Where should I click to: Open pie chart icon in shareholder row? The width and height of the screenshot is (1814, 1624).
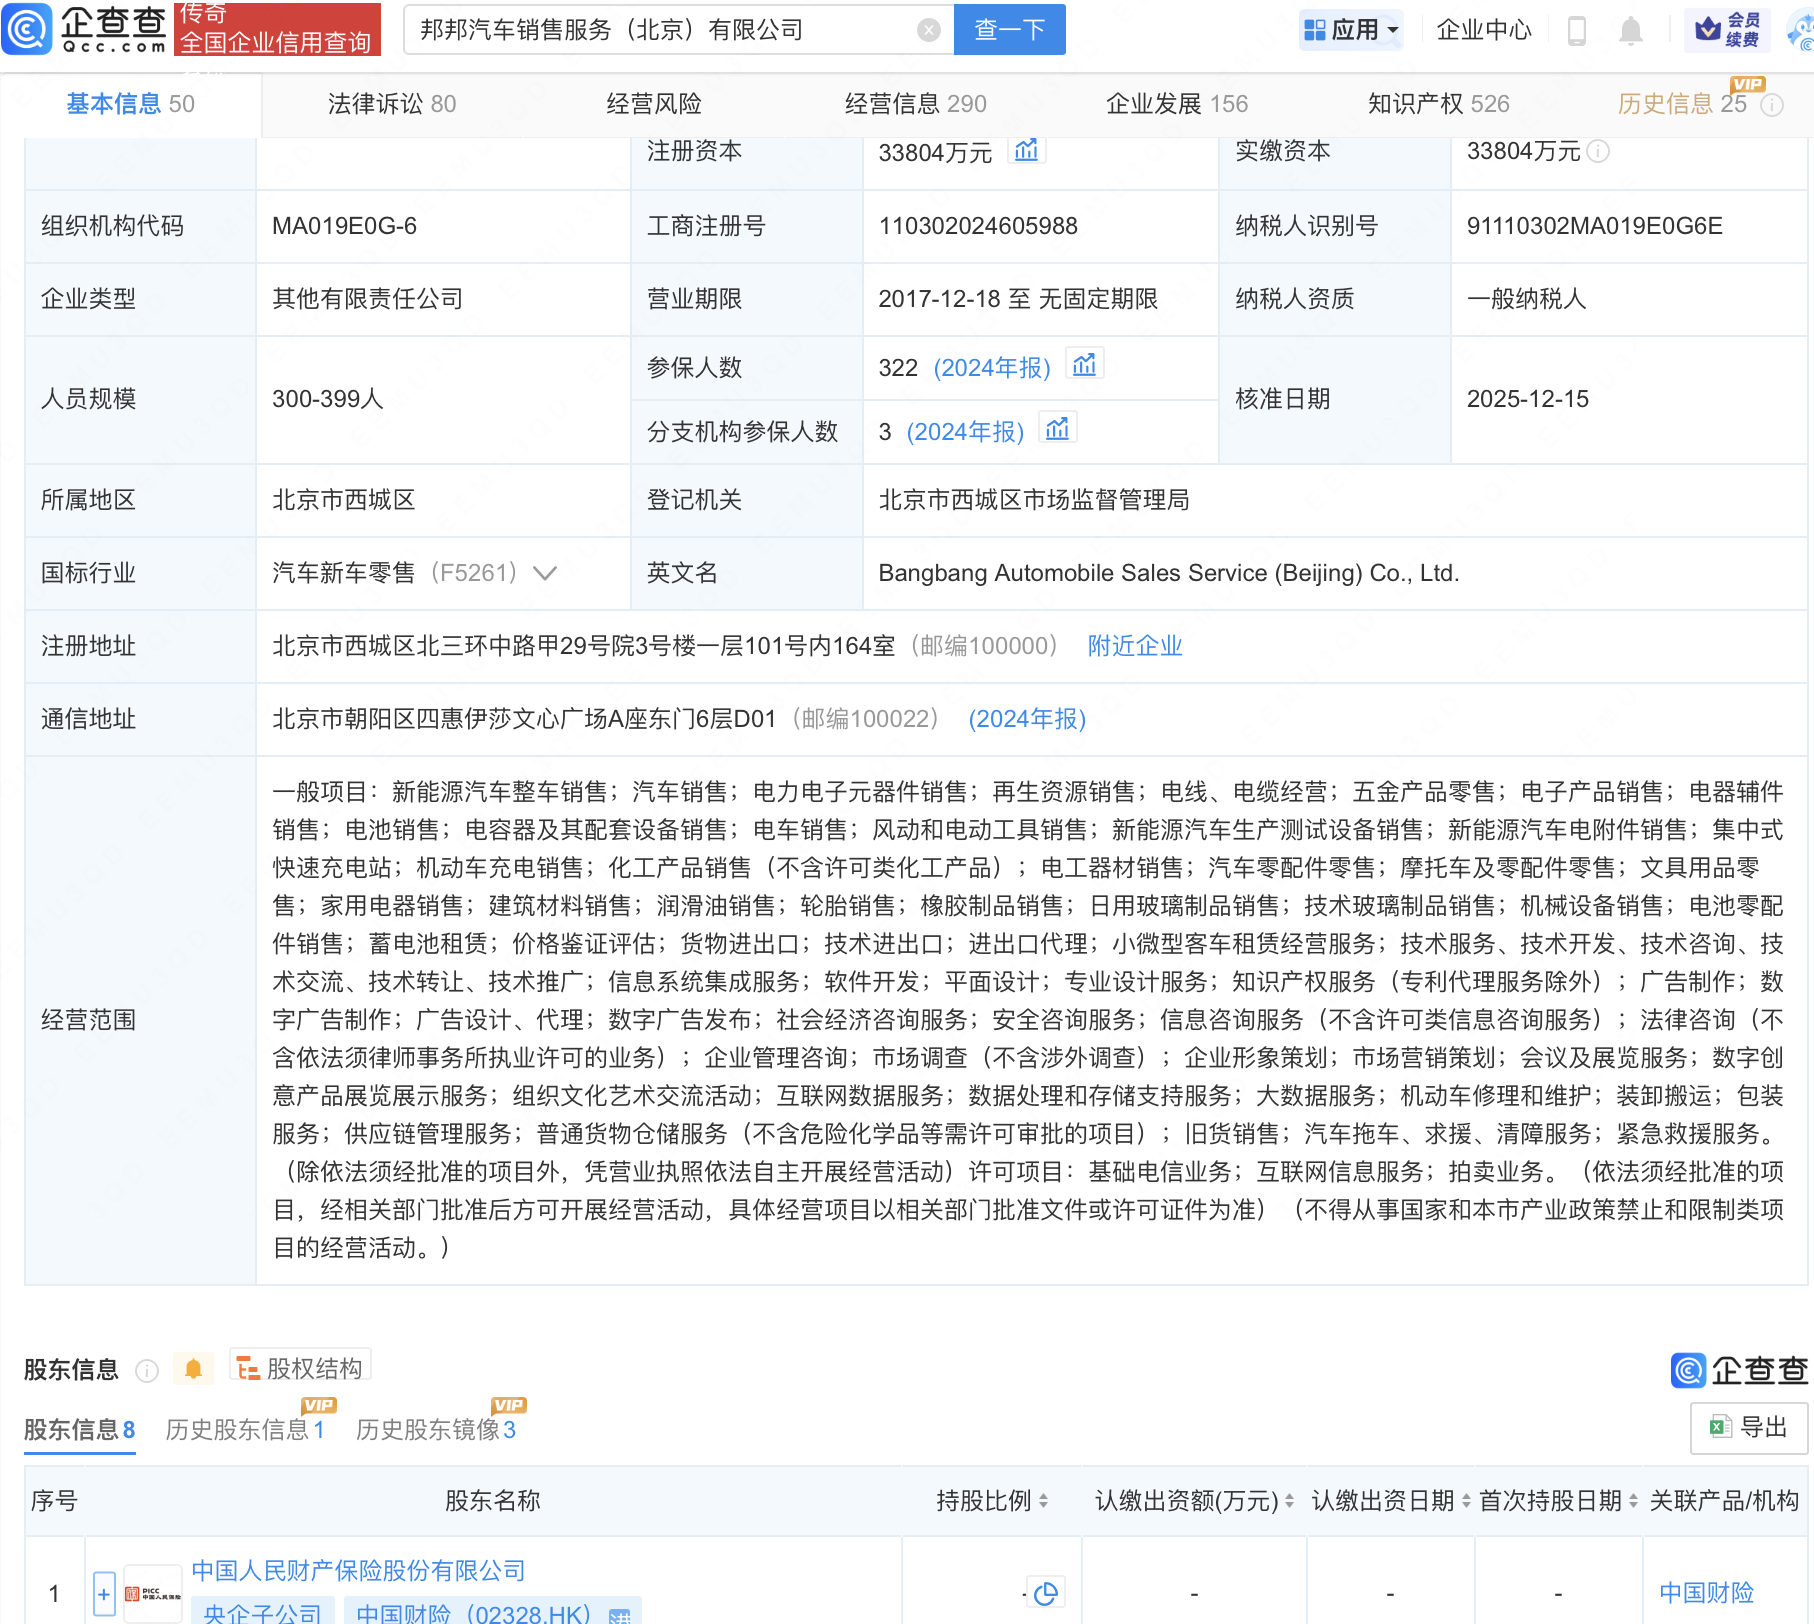pos(1046,1593)
